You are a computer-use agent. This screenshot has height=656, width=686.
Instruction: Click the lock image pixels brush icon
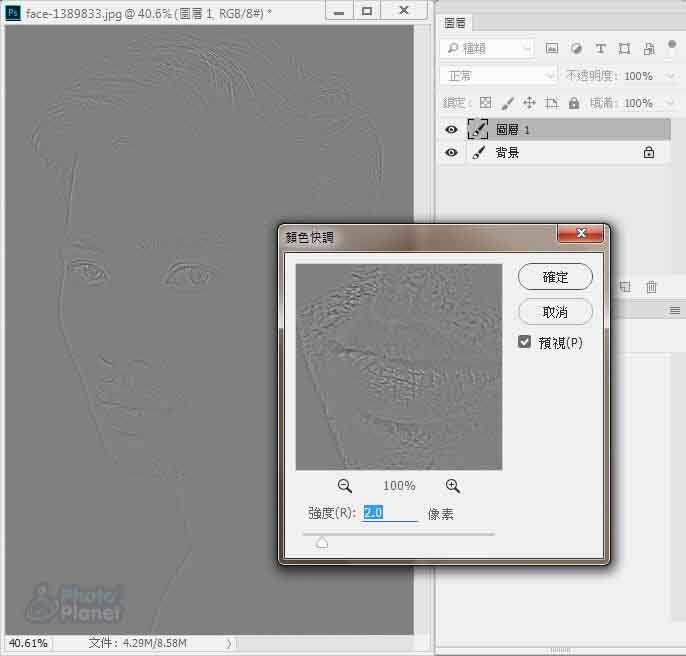507,103
